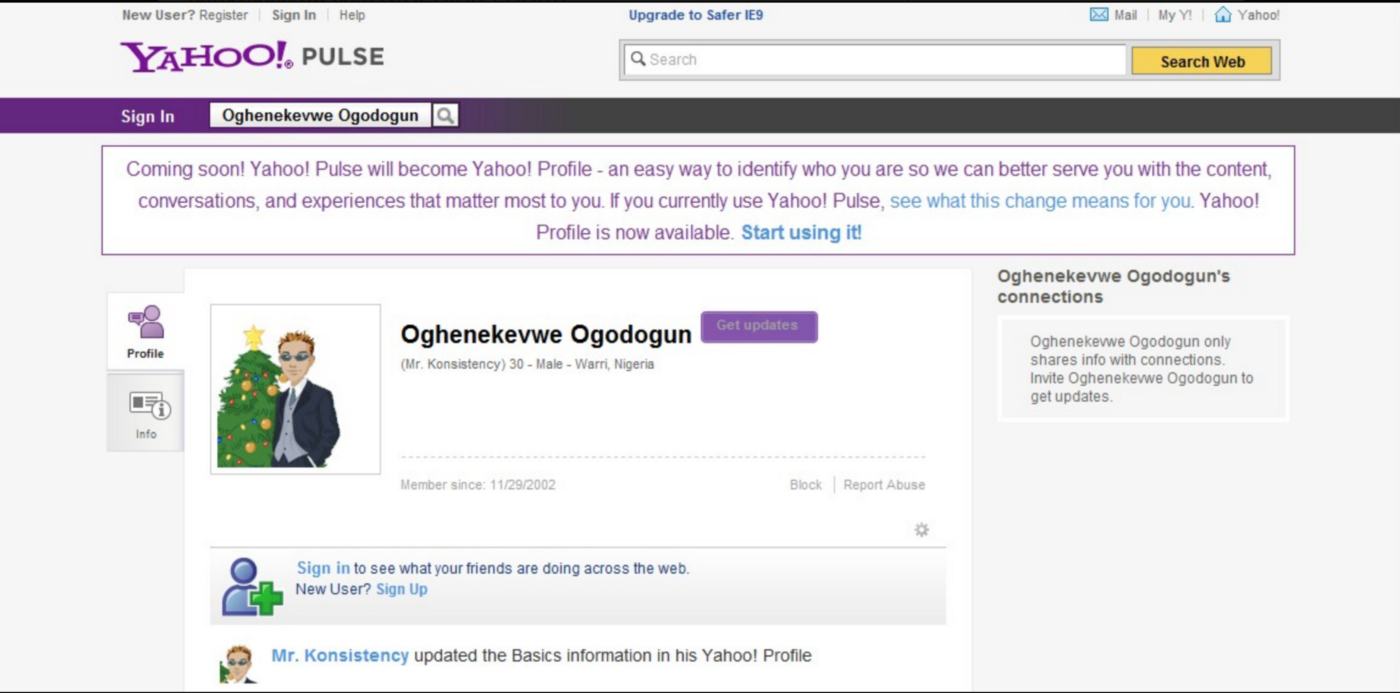Click the Oghenekevwe Ogodogun profile heading

point(546,334)
